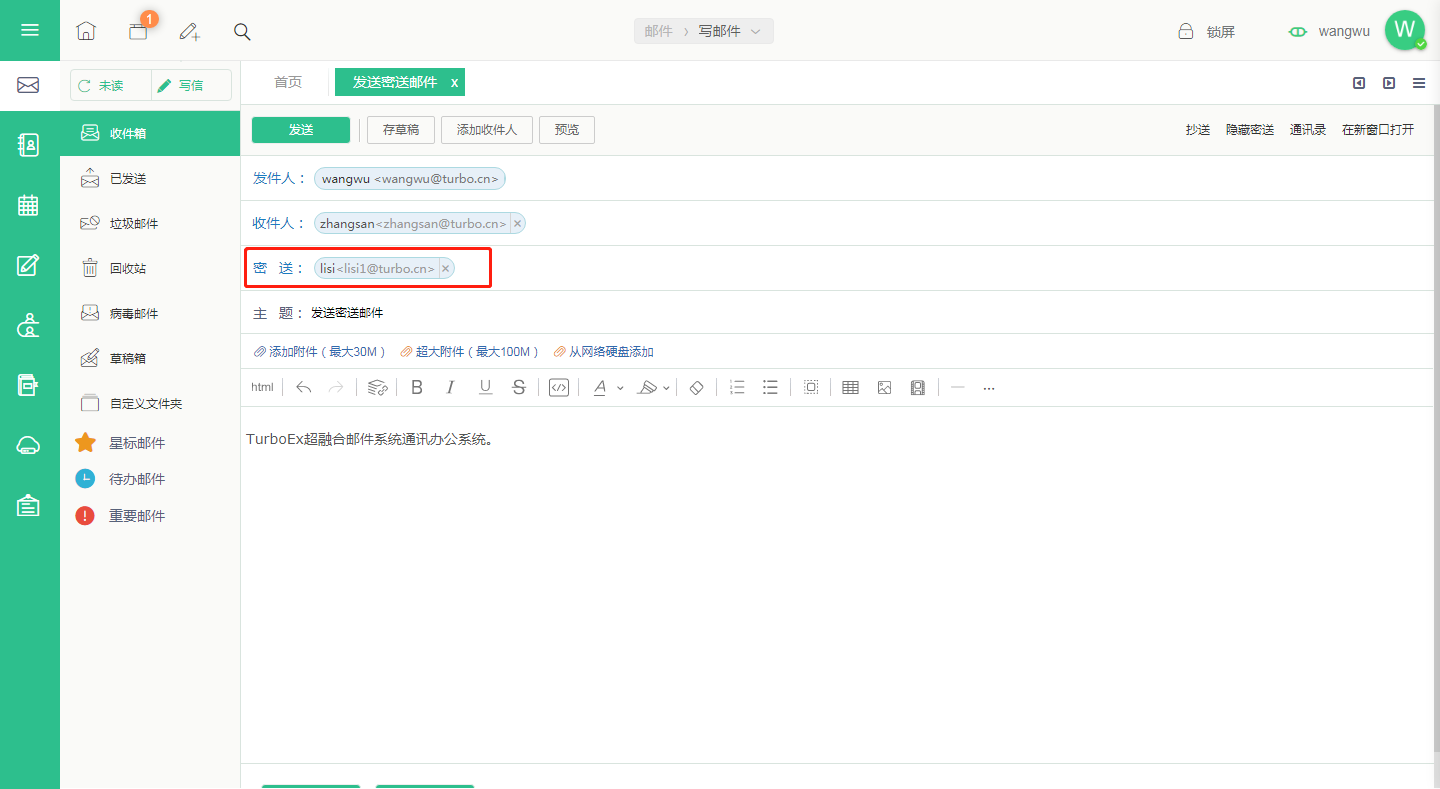Screen dimensions: 1440x789
Task: Open the calendar icon with badge 1
Action: (x=138, y=31)
